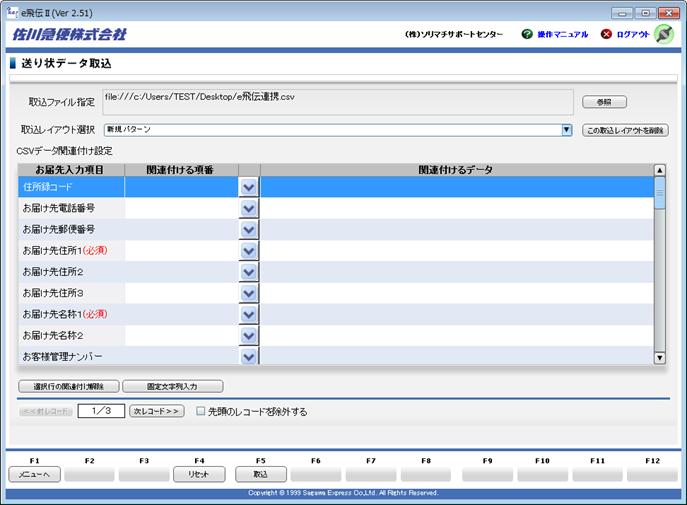Select the お客様管理ナンバー row
Screen dimensions: 687x505
coord(336,356)
